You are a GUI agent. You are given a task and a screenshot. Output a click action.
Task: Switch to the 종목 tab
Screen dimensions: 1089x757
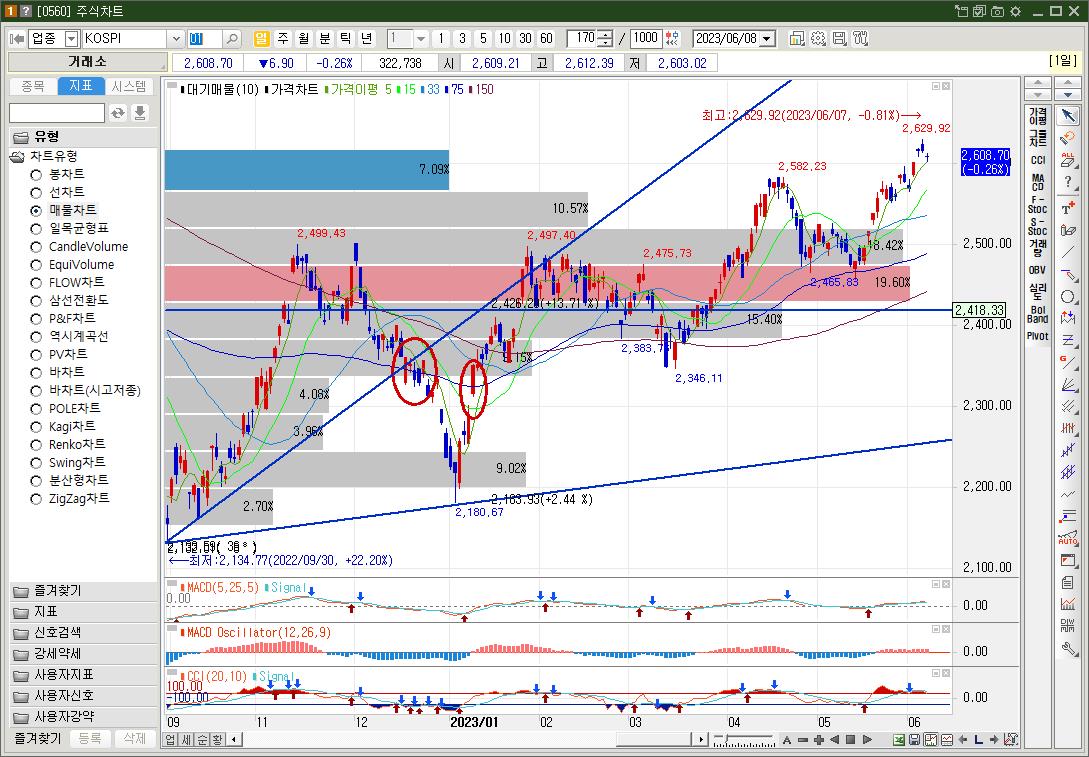tap(33, 86)
